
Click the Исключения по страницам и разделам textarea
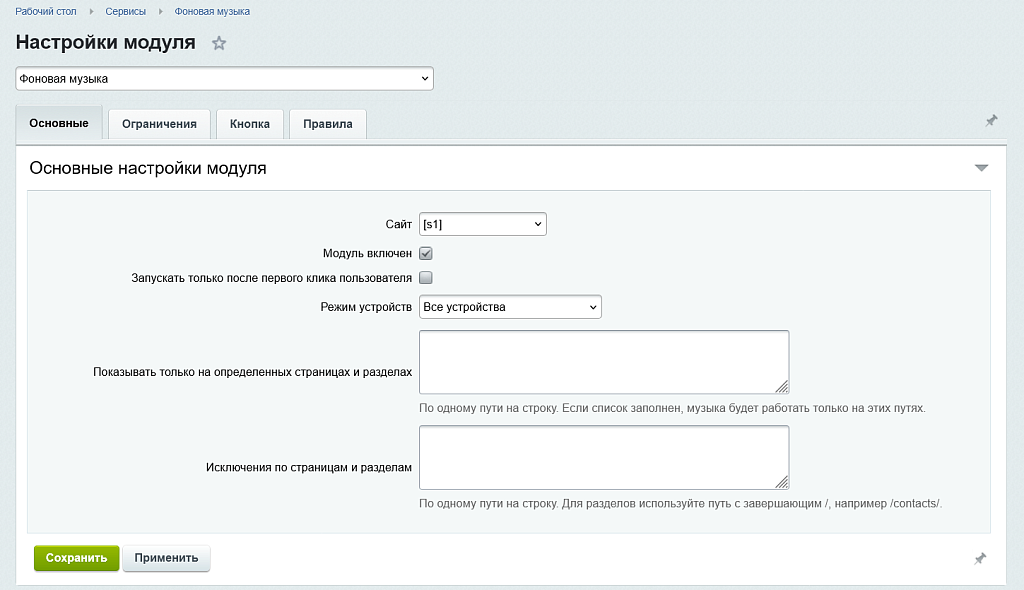603,457
